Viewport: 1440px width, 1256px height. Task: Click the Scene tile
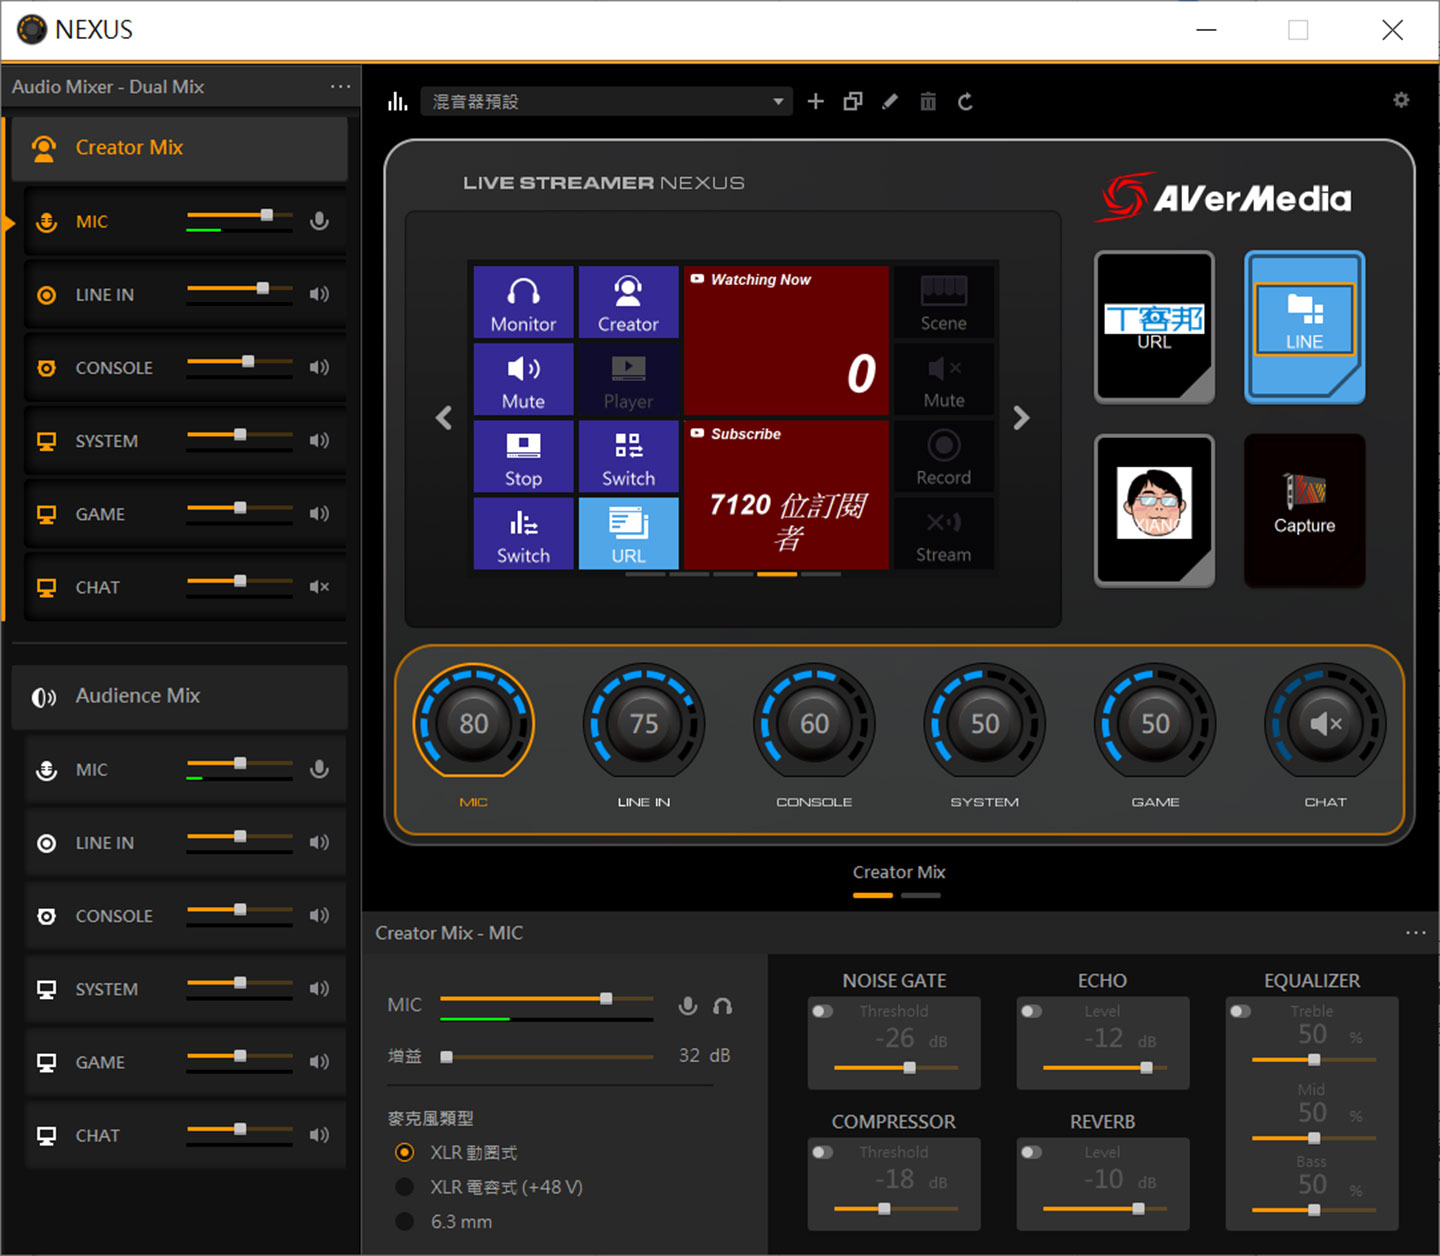(x=943, y=302)
